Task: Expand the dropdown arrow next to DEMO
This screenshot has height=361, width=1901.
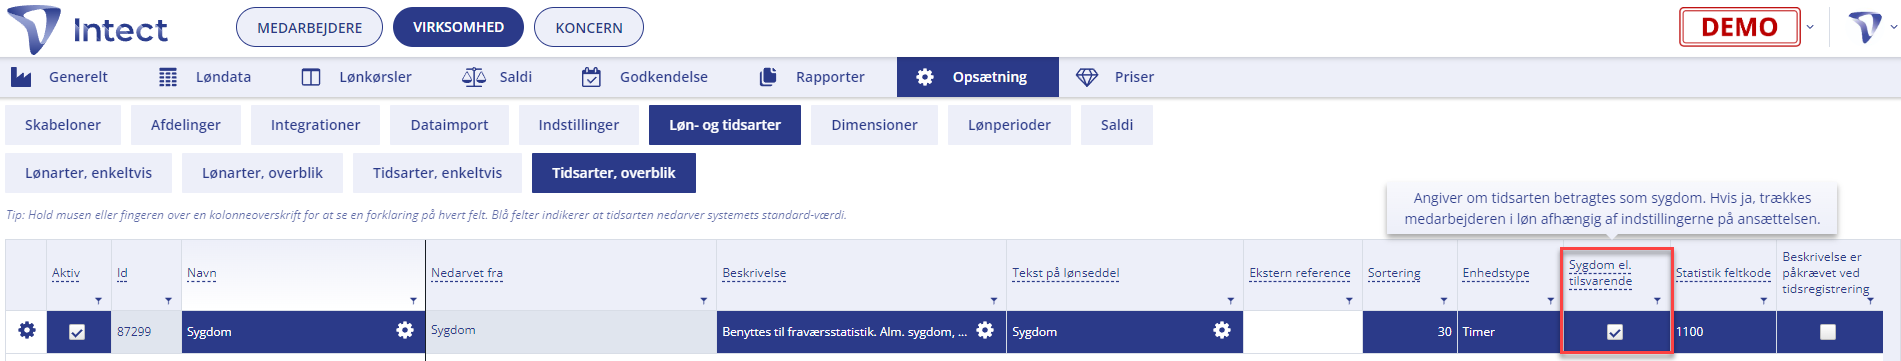Action: pos(1810,27)
